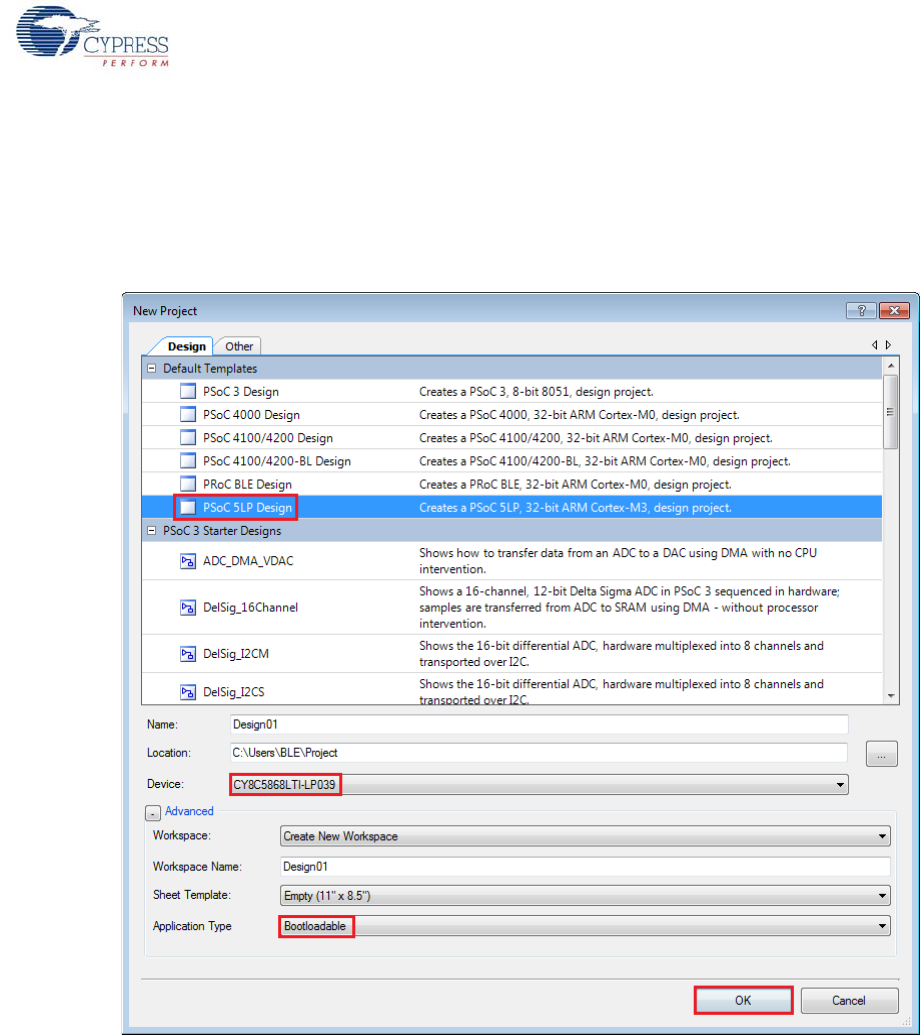Choose the DelSig_I2CM starter design icon
The width and height of the screenshot is (920, 1035).
point(188,653)
